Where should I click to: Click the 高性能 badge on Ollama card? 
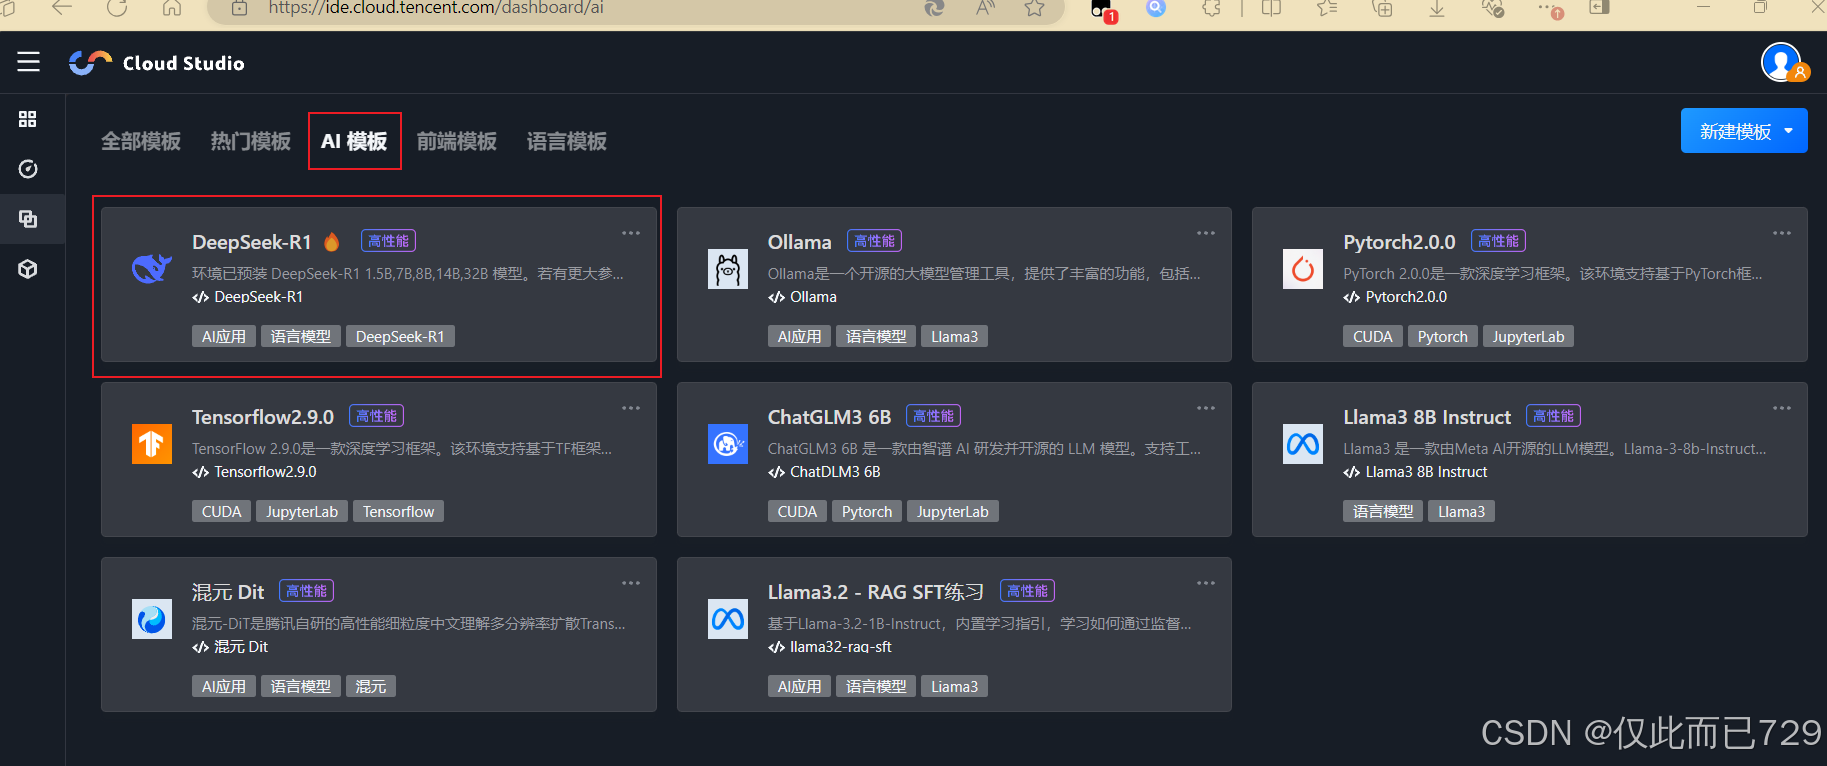coord(874,241)
